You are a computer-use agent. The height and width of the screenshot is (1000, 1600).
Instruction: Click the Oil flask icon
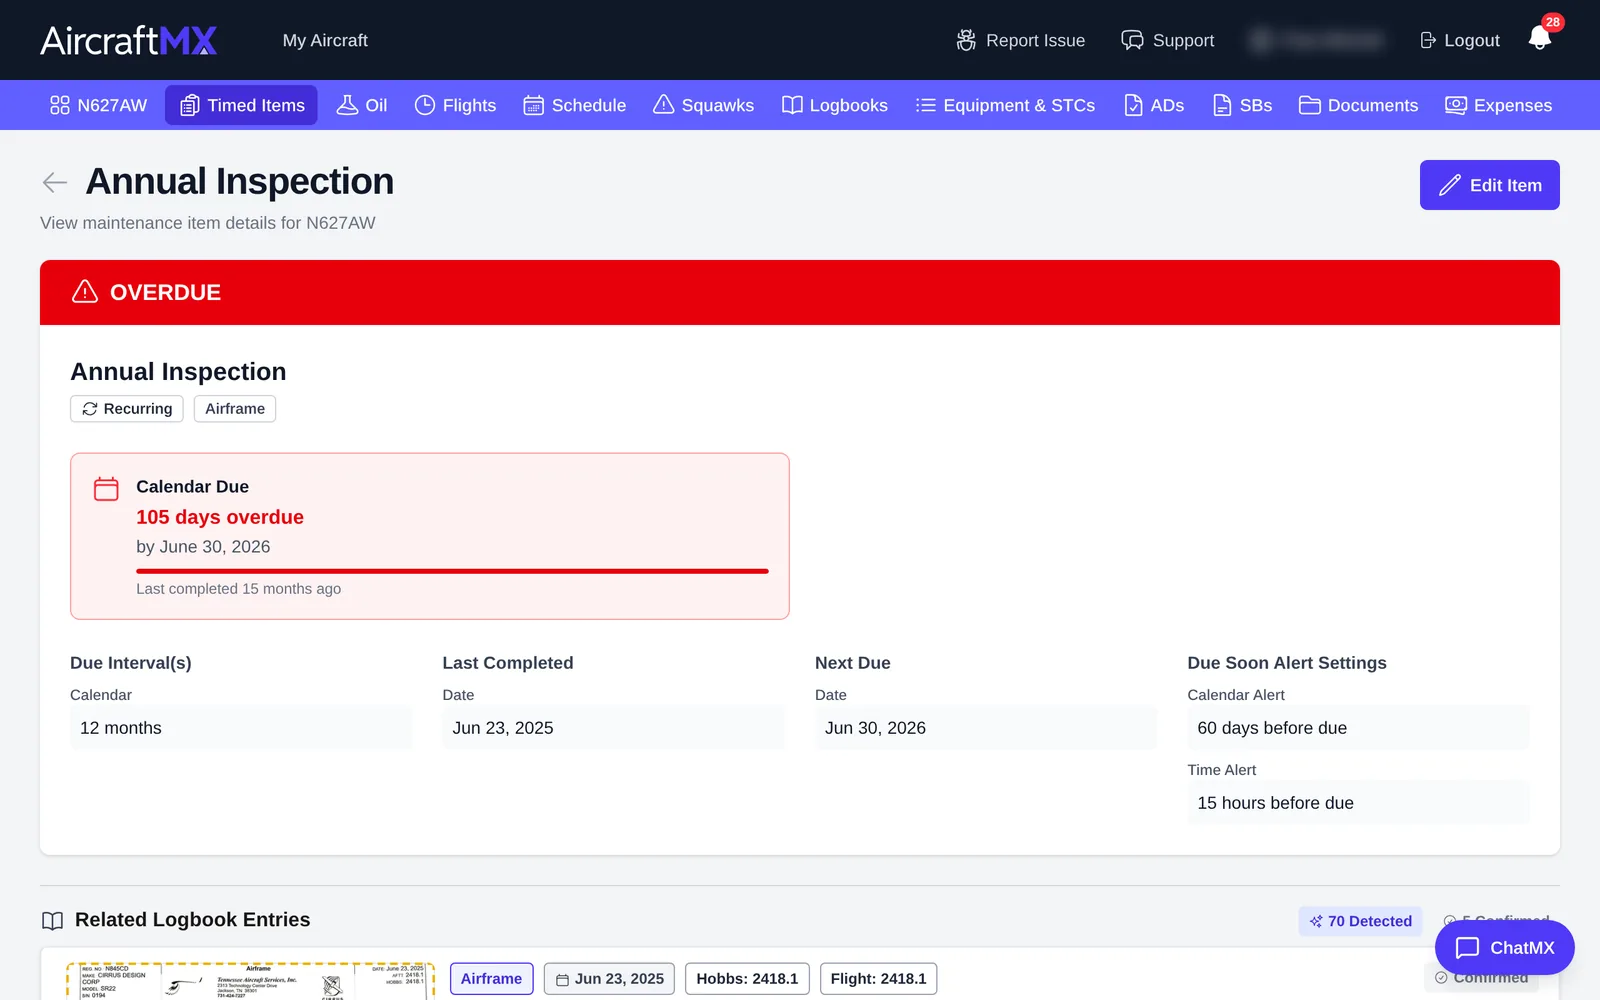(x=347, y=105)
